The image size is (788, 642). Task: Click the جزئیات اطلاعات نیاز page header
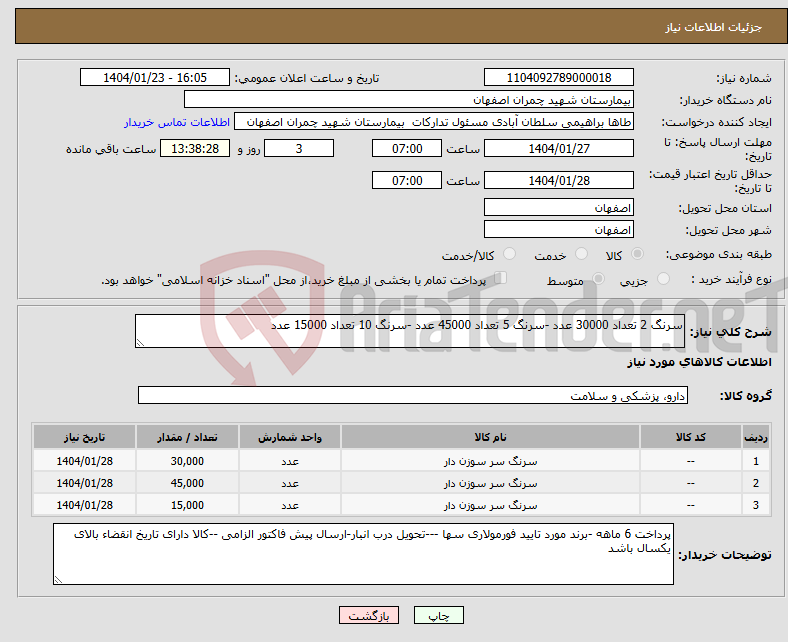(x=714, y=27)
